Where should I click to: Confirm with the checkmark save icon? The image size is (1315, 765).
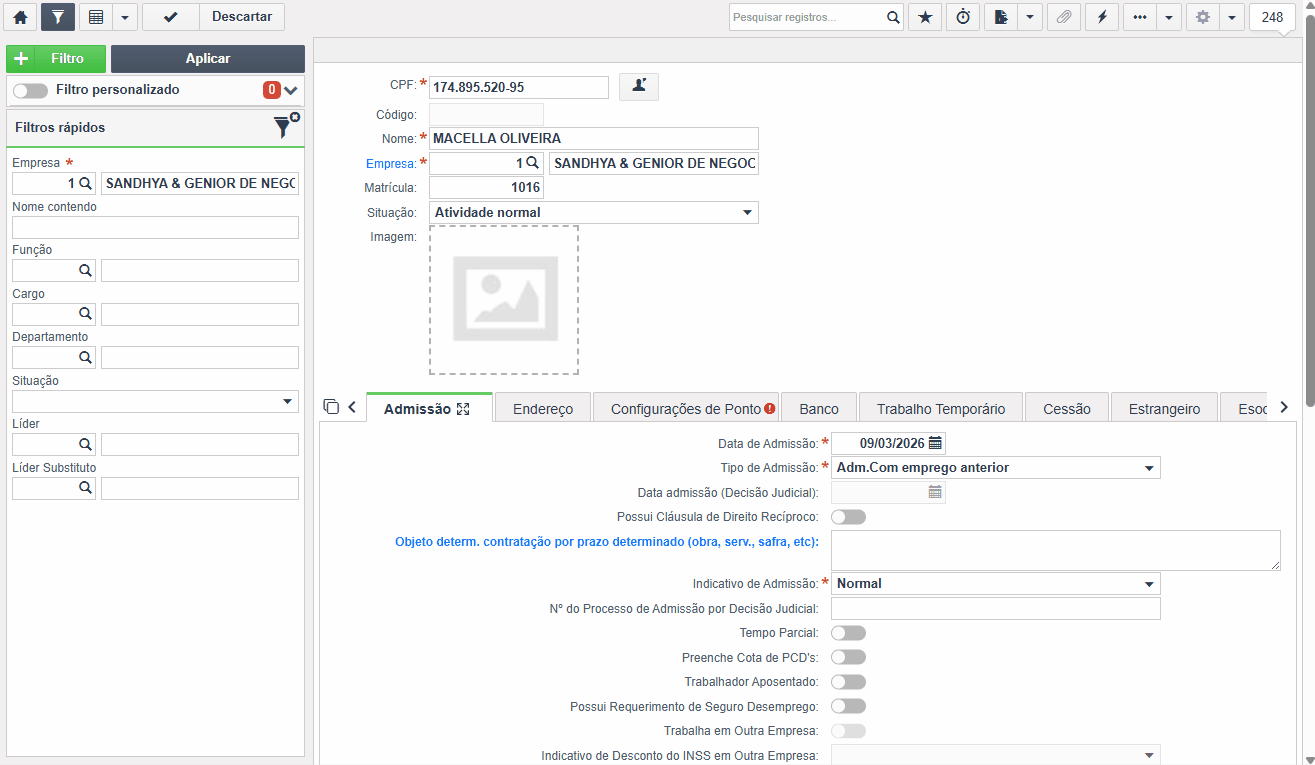tap(171, 17)
